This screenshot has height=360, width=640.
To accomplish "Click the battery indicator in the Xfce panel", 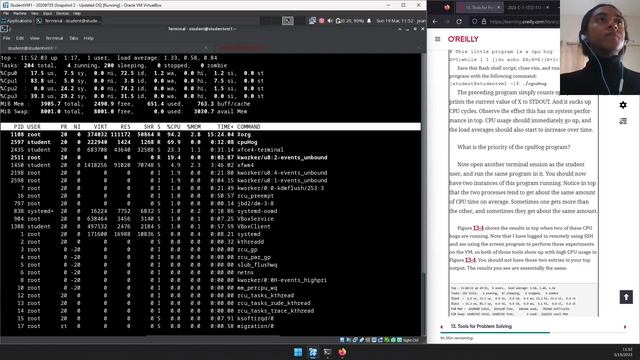I will [x=350, y=20].
